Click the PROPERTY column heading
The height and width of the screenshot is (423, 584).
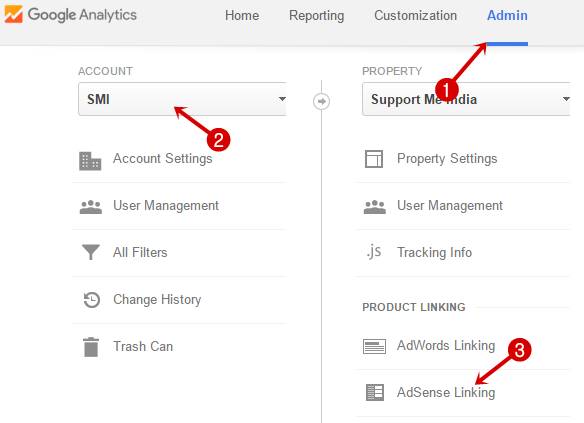pos(392,71)
